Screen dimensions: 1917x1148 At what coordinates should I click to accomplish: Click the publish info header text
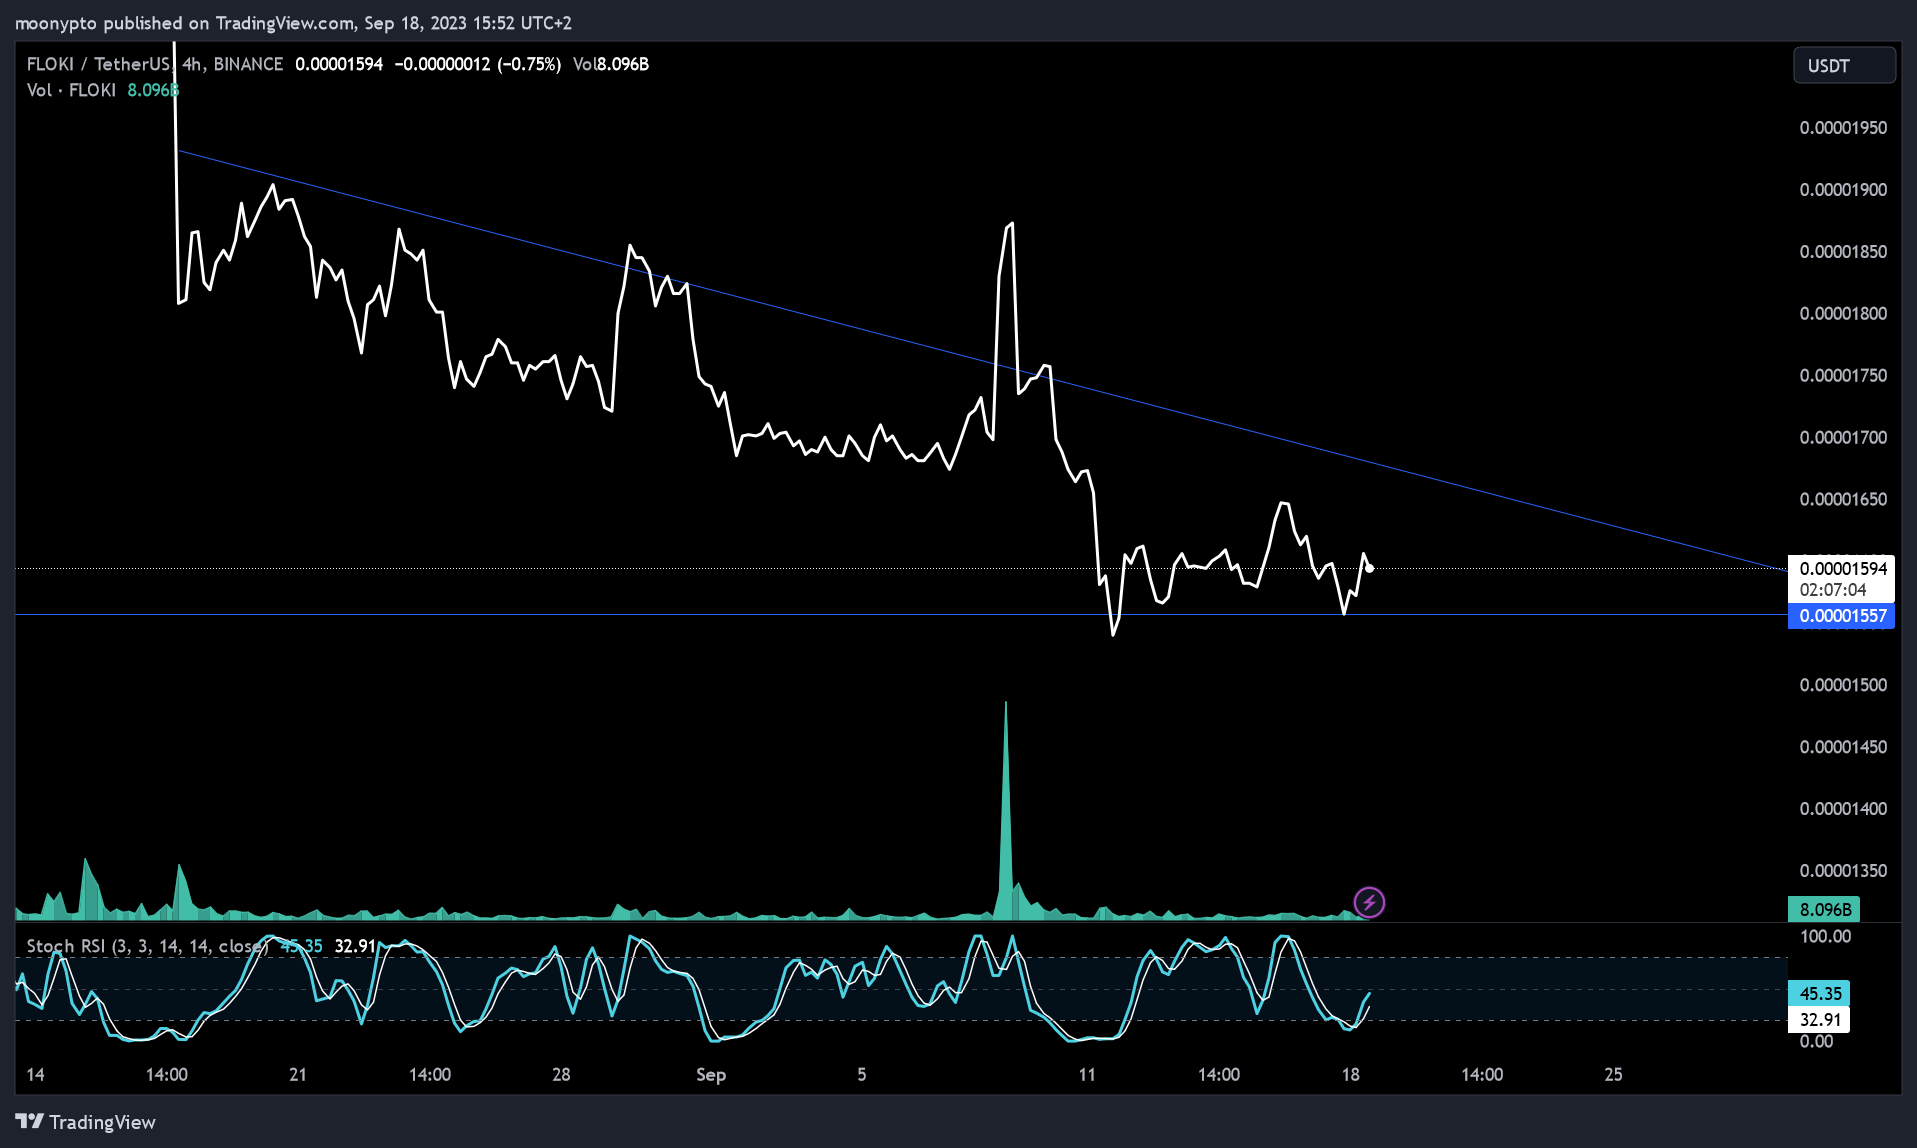[293, 23]
